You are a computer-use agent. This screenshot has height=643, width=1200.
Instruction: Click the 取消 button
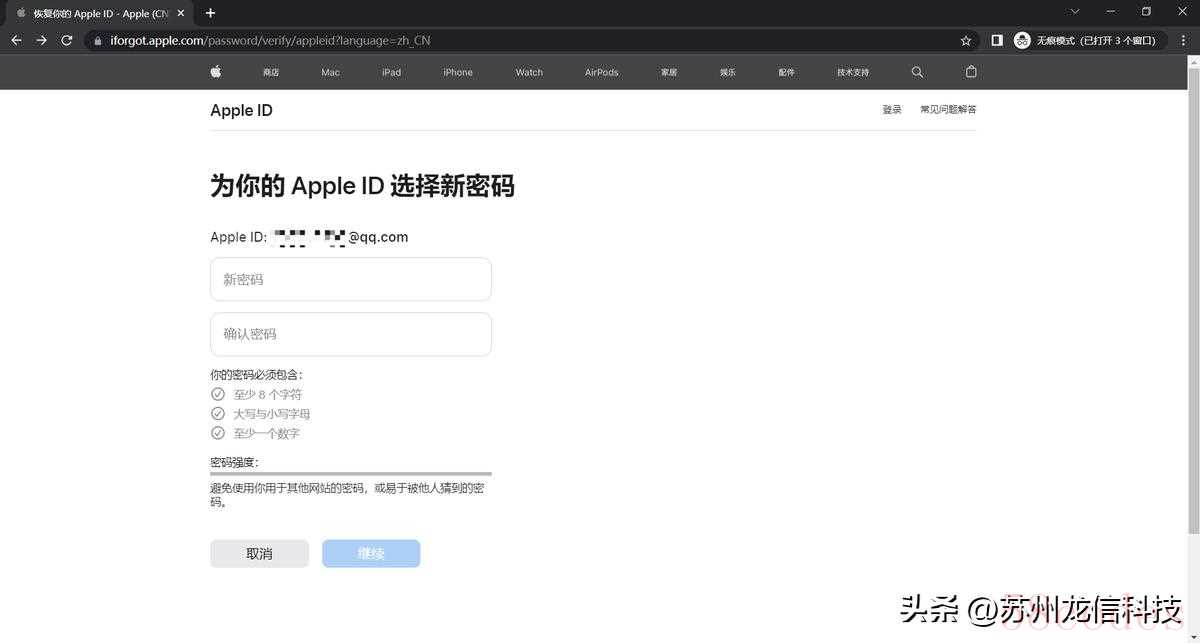point(259,554)
